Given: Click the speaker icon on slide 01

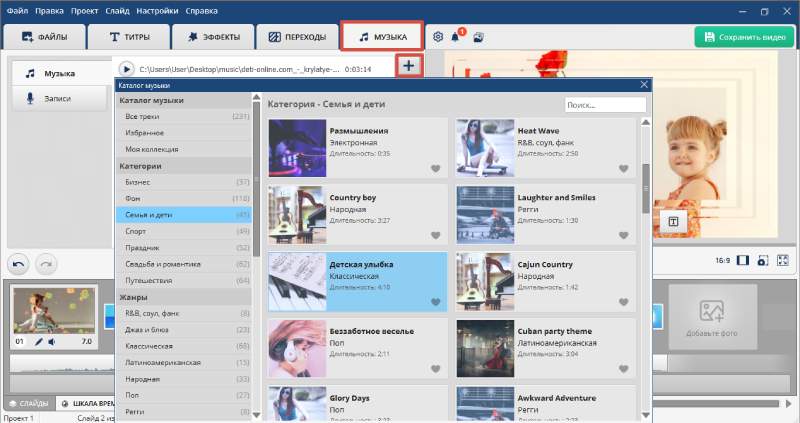Looking at the screenshot, I should (x=52, y=342).
